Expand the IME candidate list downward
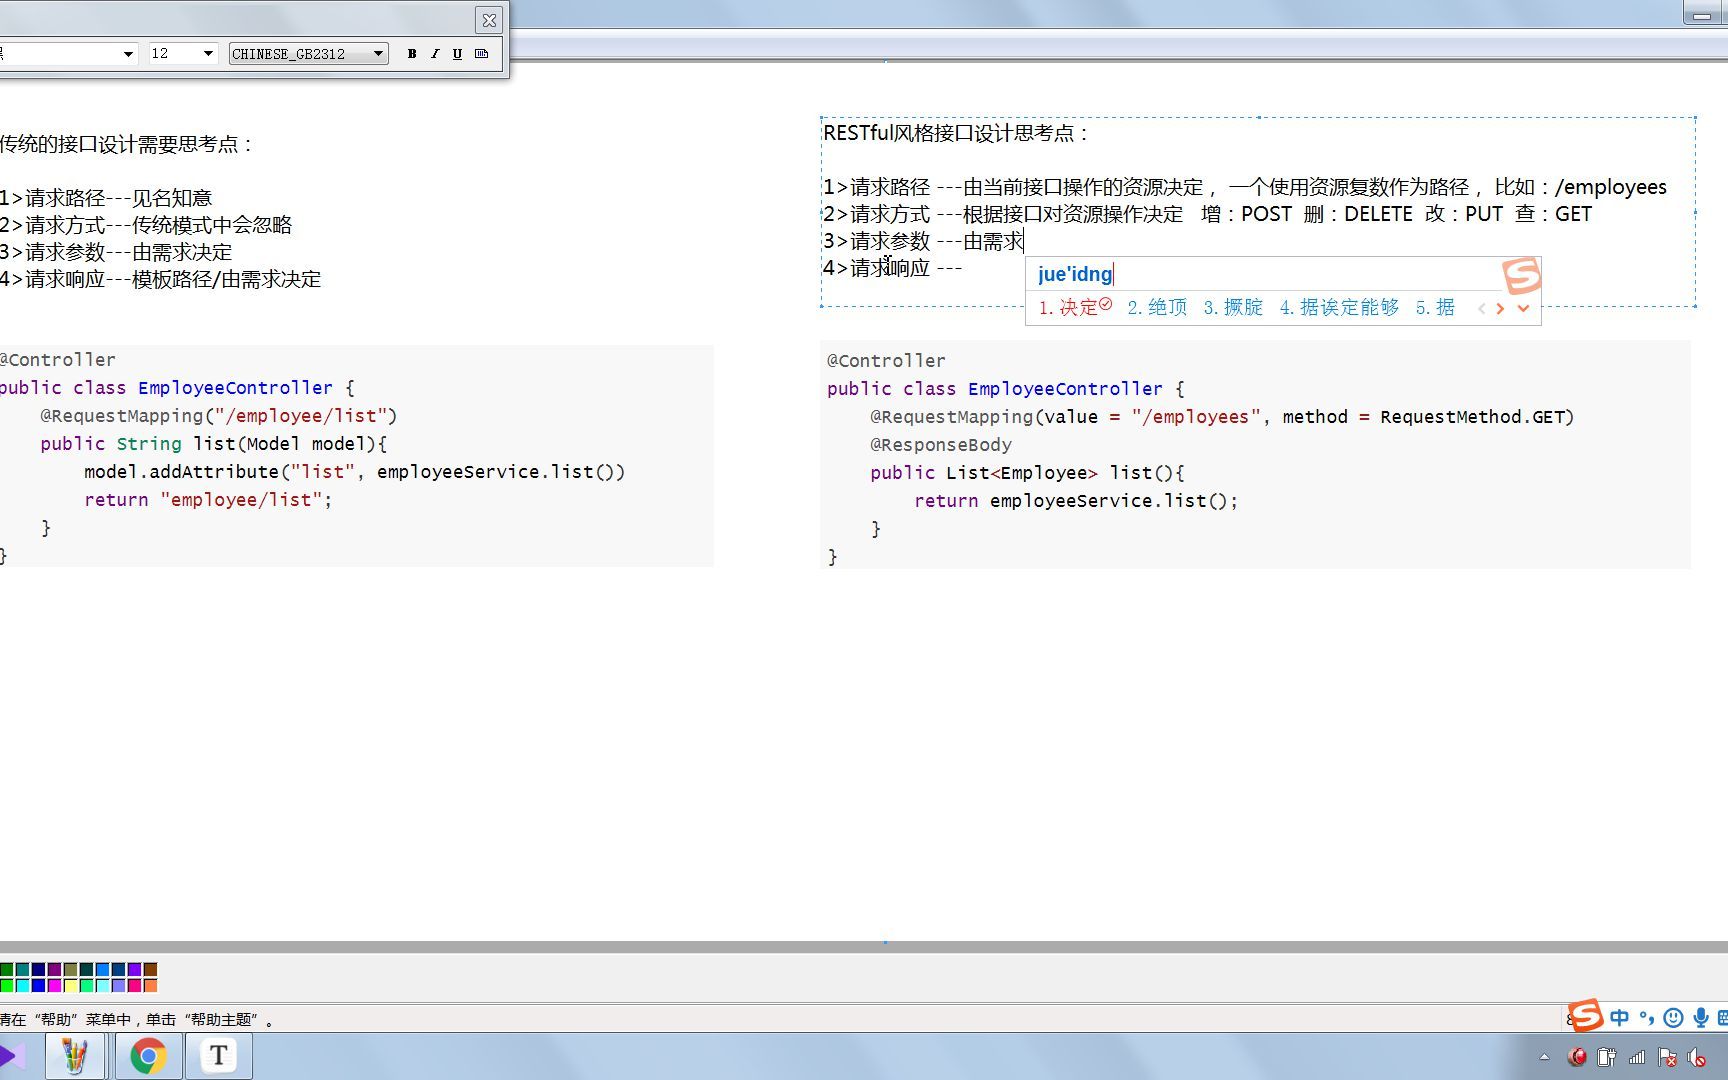1728x1080 pixels. point(1523,309)
